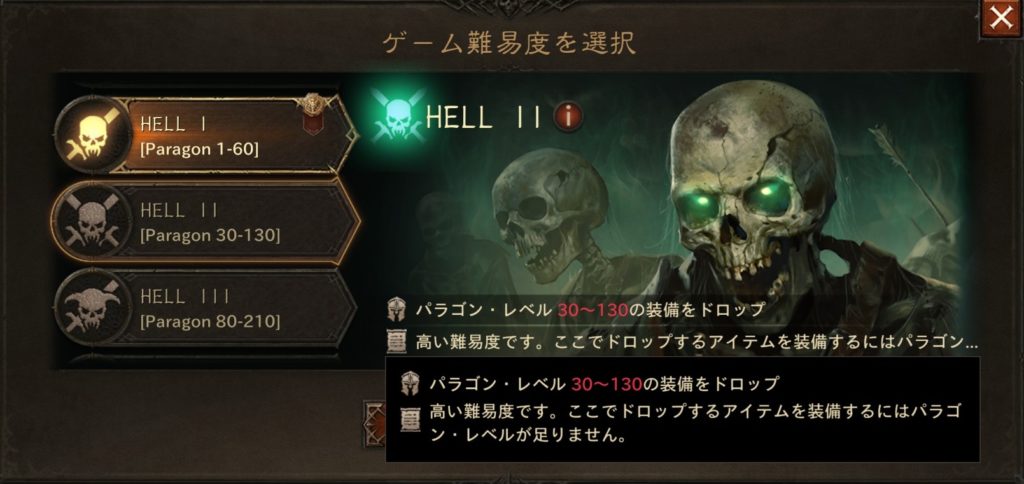Click the scroll icon beside truncated difficulty warning
Viewport: 1024px width, 484px height.
pos(396,340)
